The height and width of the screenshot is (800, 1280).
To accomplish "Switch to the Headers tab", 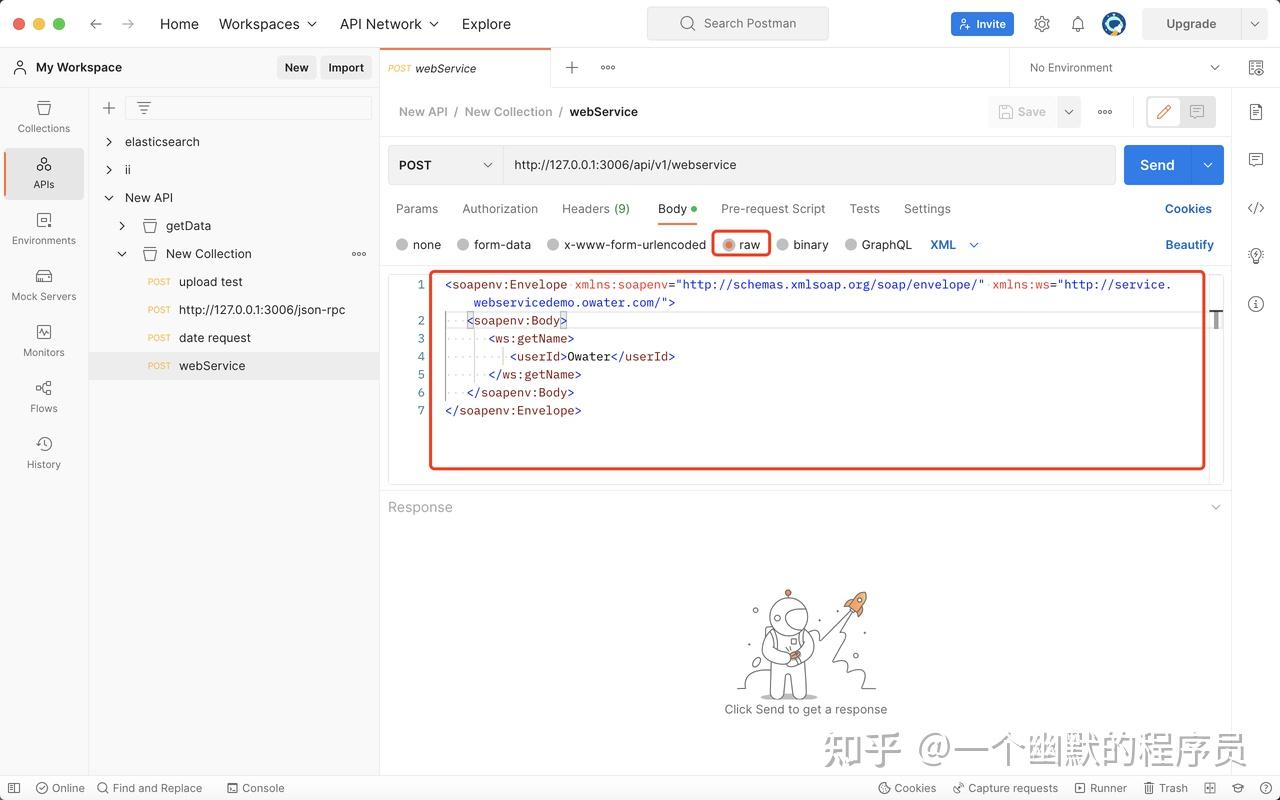I will (595, 208).
